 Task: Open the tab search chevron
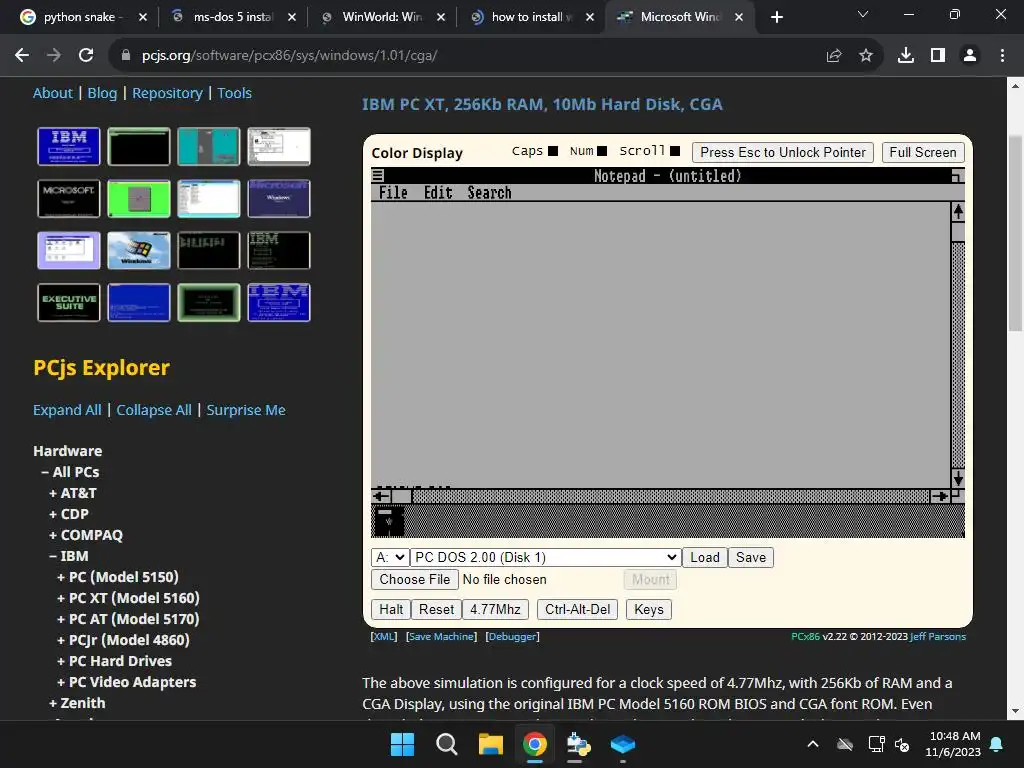pyautogui.click(x=863, y=14)
